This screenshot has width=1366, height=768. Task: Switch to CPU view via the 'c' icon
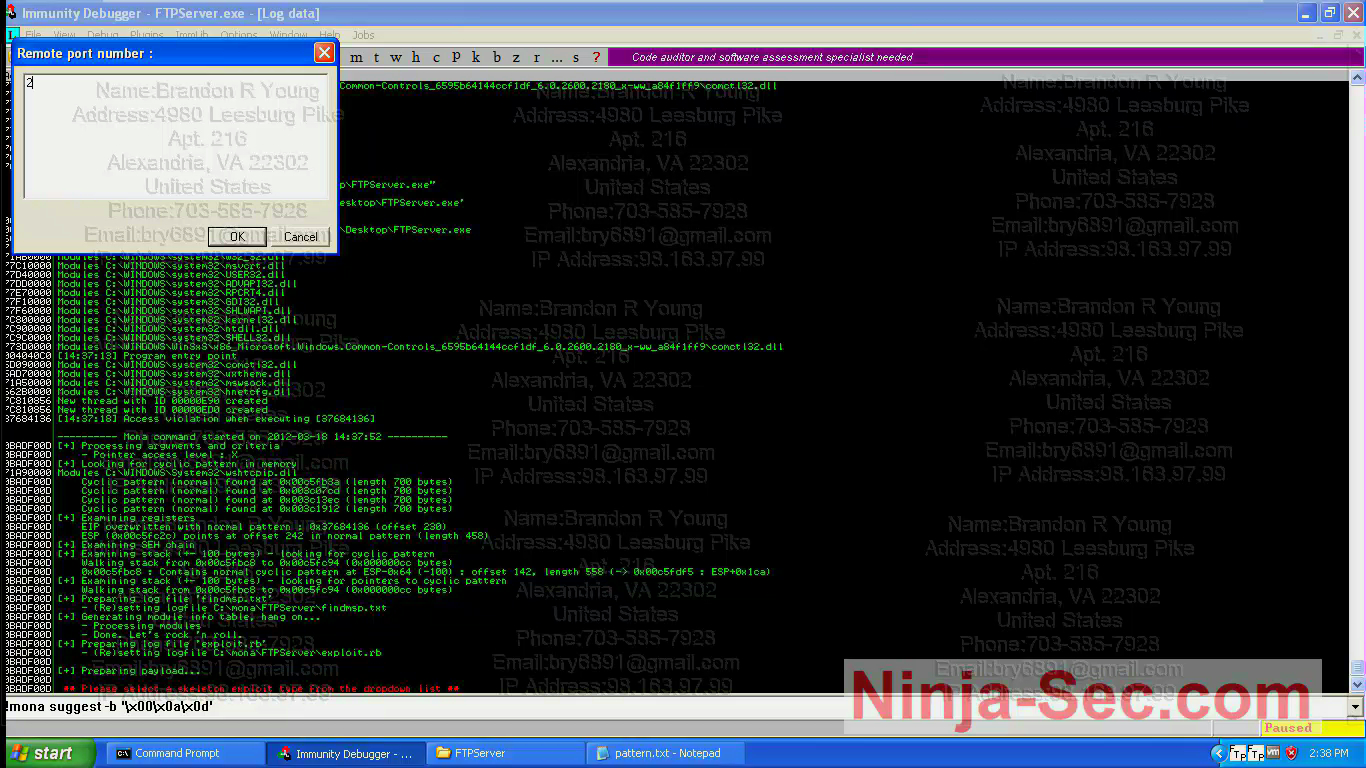pyautogui.click(x=436, y=57)
